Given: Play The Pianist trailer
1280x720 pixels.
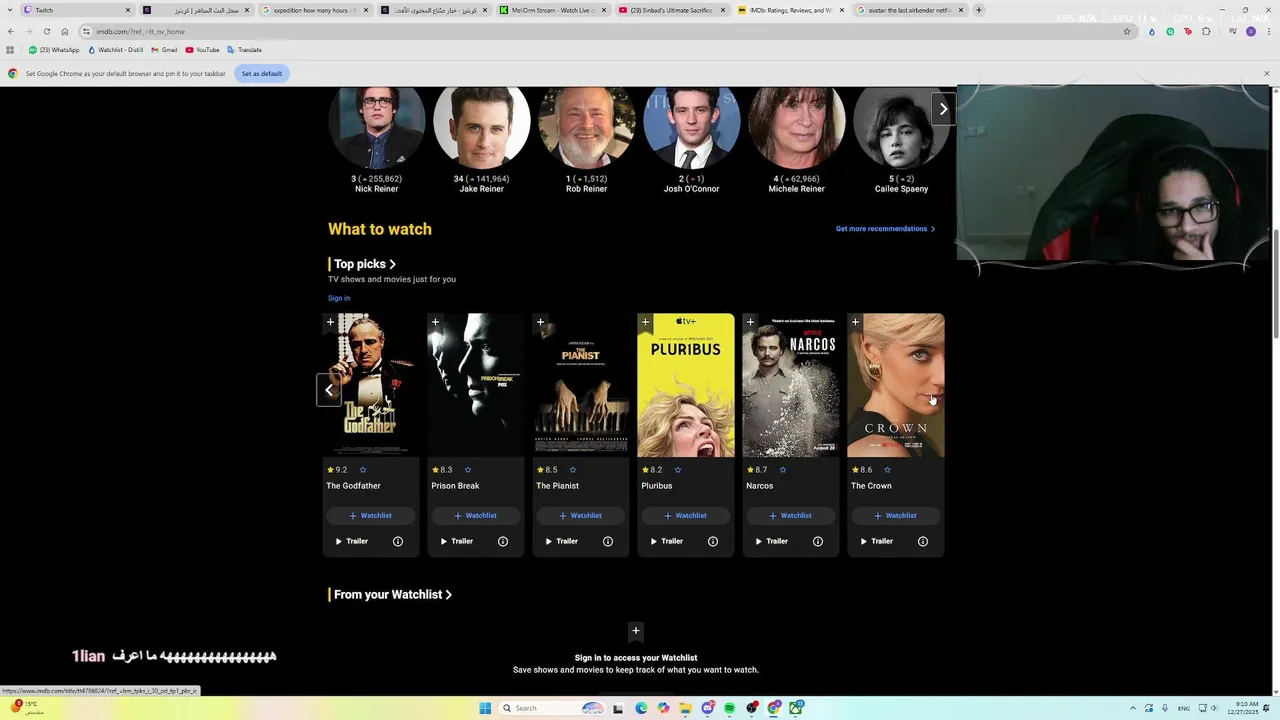Looking at the screenshot, I should [x=561, y=542].
